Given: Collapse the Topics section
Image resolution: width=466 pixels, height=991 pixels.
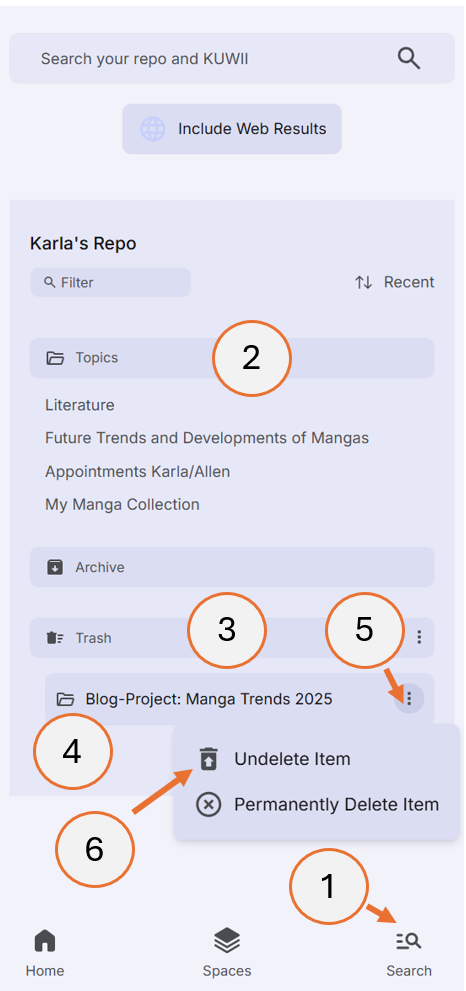Looking at the screenshot, I should pyautogui.click(x=232, y=358).
